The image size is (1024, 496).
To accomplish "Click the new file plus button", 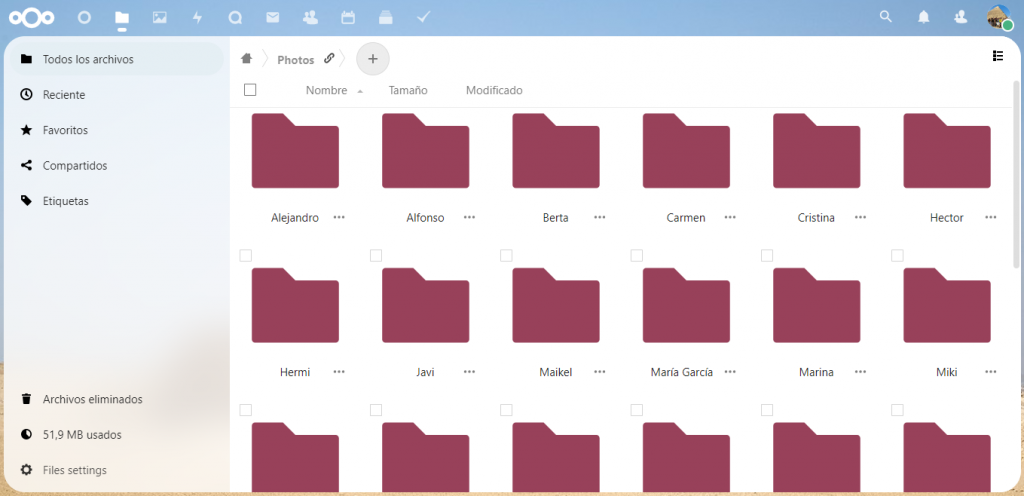I will click(373, 59).
